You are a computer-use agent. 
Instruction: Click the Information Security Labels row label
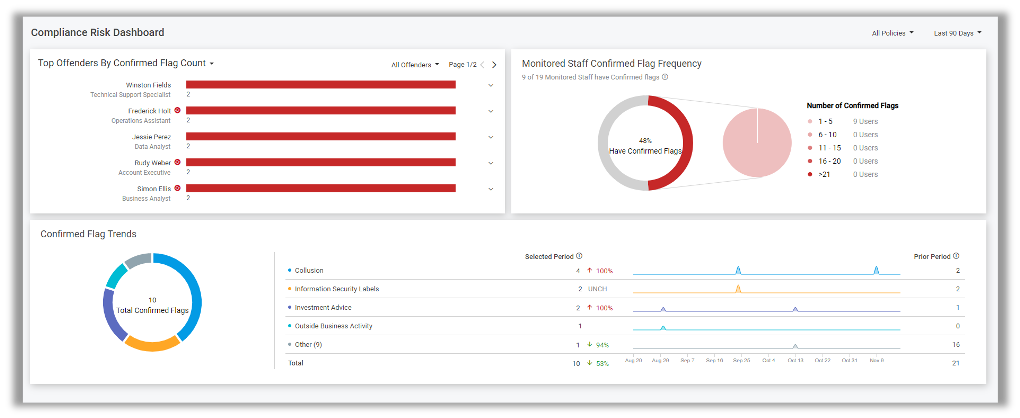click(x=337, y=289)
